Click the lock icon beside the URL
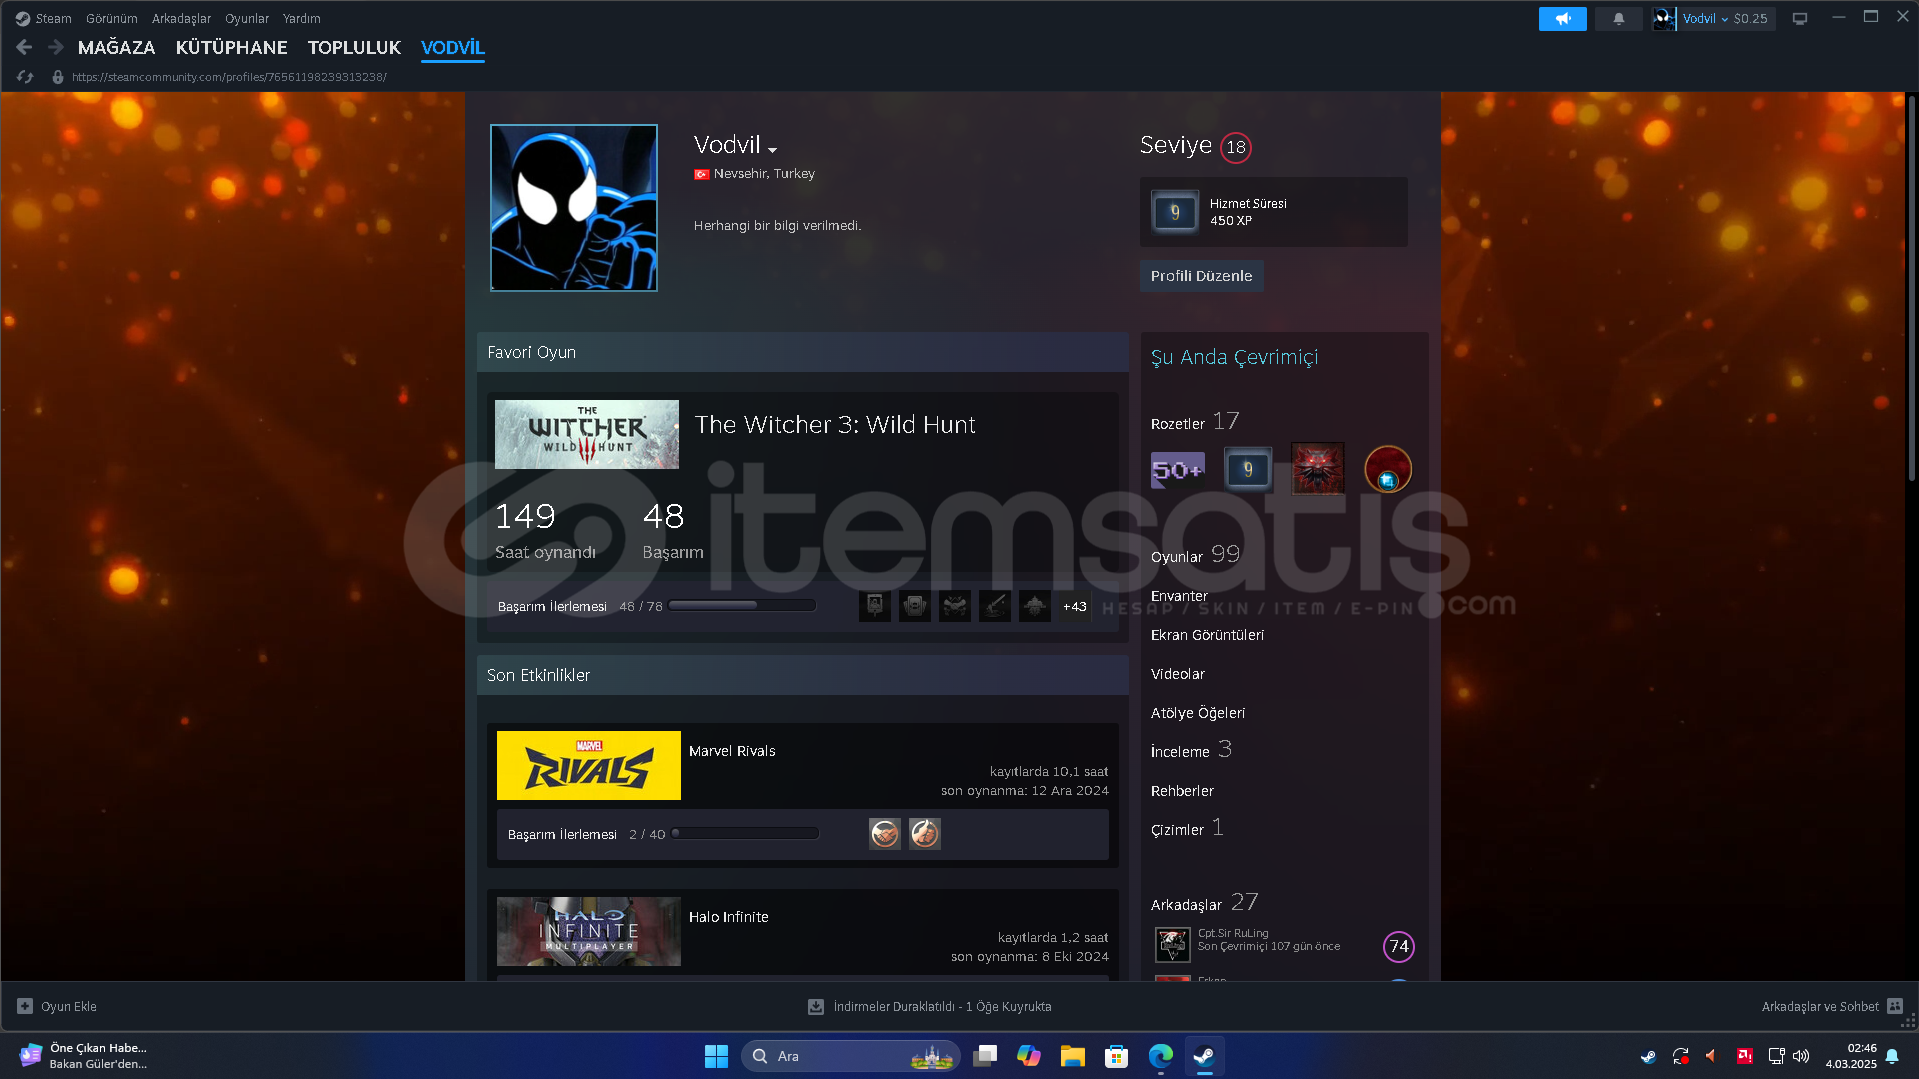The height and width of the screenshot is (1079, 1919). (58, 77)
